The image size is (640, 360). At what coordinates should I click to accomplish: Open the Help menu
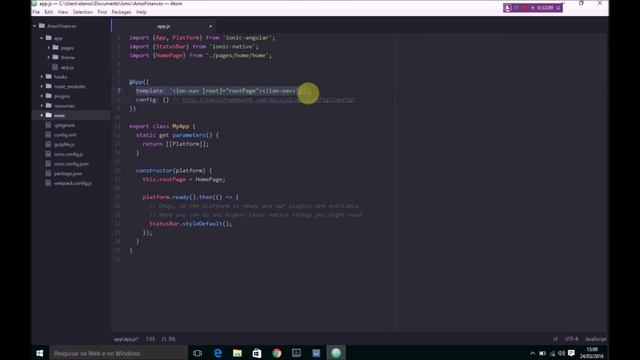[x=141, y=12]
